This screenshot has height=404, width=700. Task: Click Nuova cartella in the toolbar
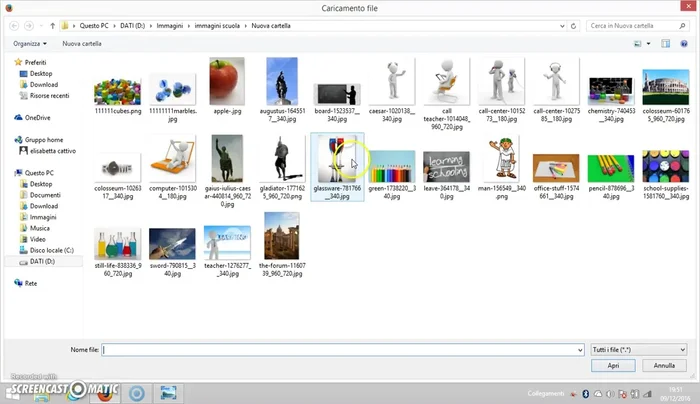click(84, 44)
